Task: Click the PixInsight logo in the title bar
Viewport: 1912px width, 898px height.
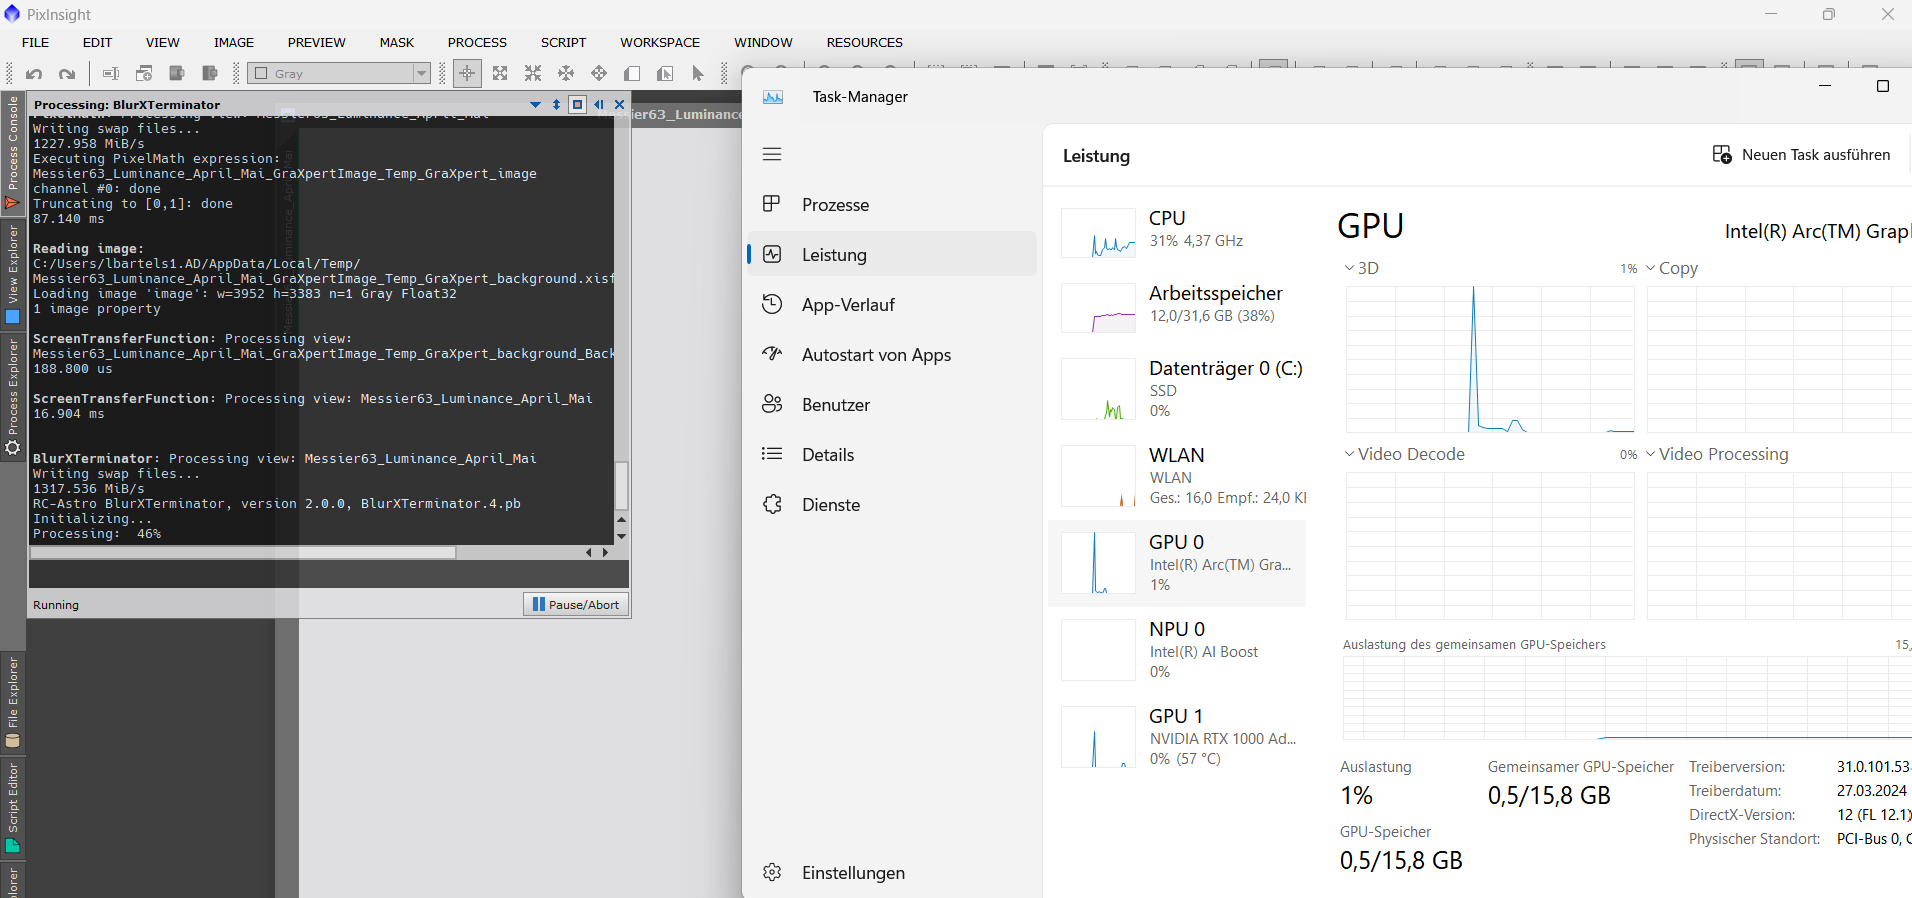Action: [x=12, y=14]
